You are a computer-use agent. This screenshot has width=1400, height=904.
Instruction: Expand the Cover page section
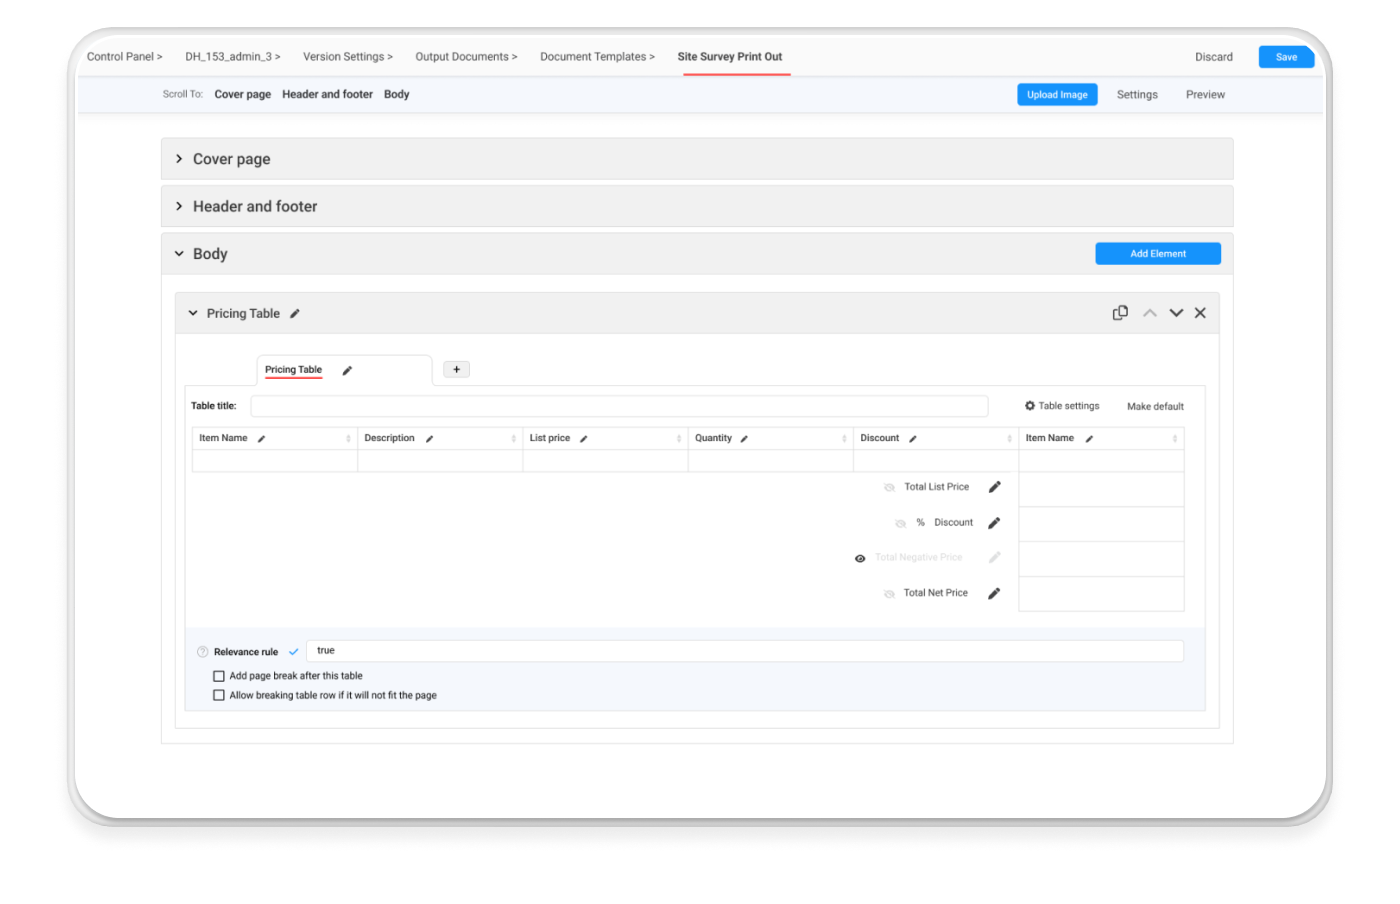pyautogui.click(x=179, y=159)
